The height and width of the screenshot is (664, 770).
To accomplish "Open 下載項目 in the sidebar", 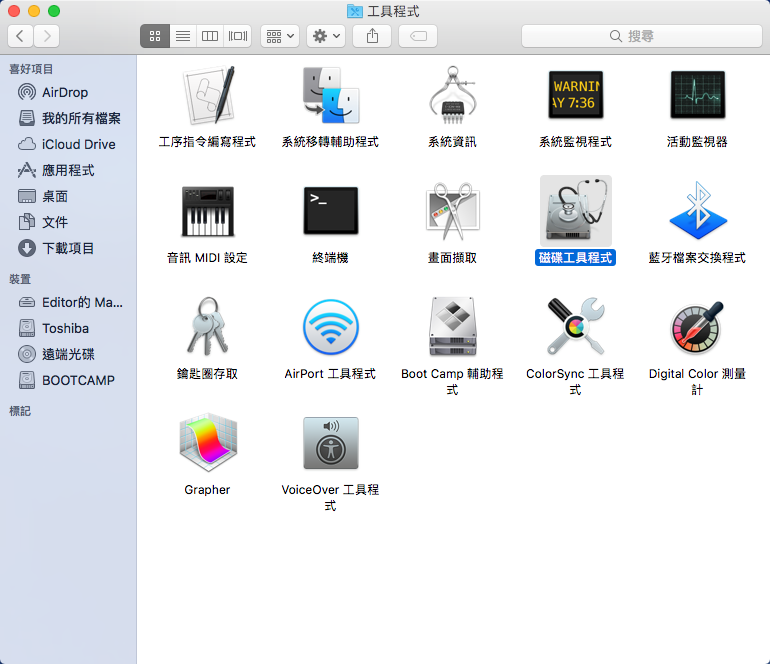I will click(x=68, y=248).
